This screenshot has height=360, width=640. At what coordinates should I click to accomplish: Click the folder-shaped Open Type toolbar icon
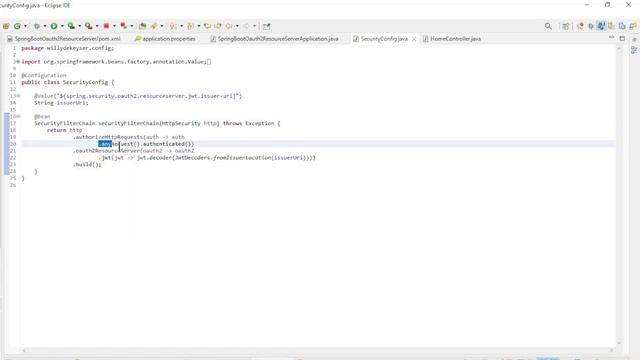(142, 26)
